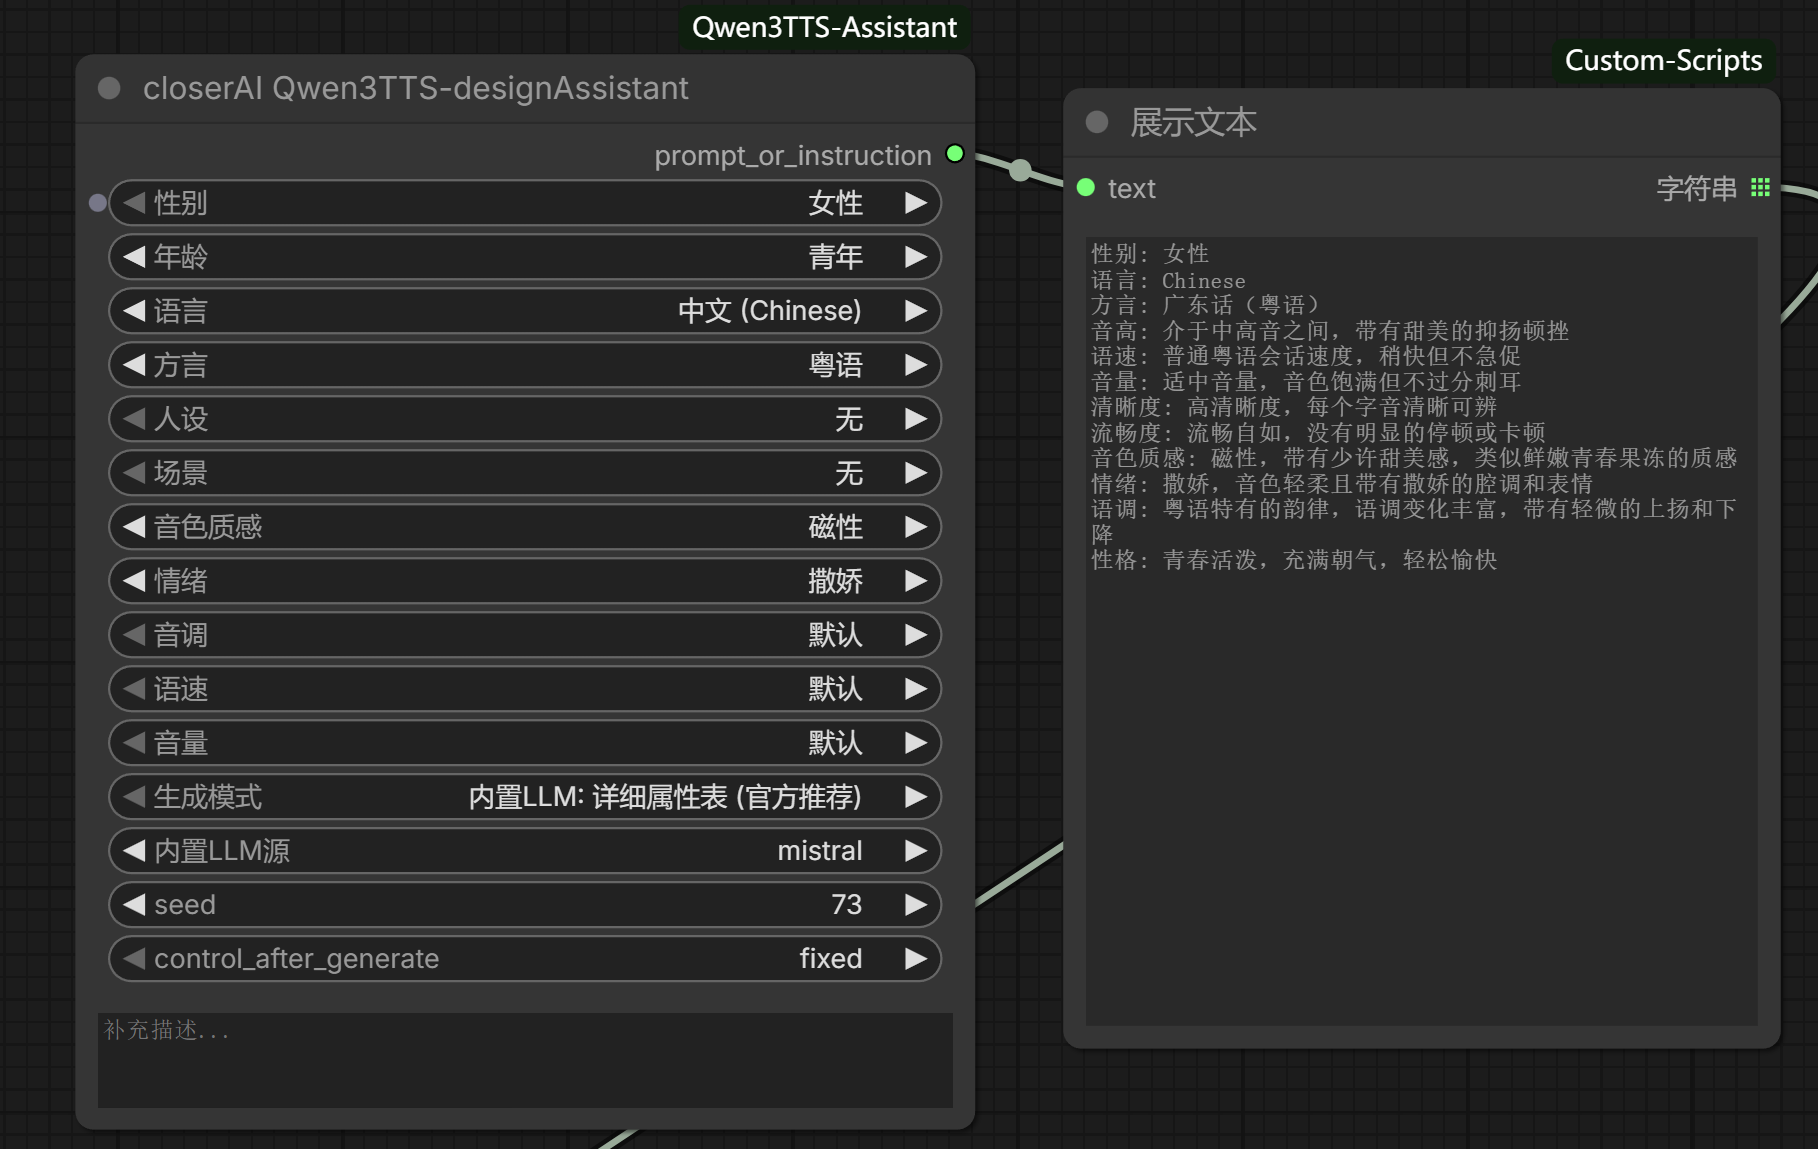The height and width of the screenshot is (1149, 1818).
Task: Collapse the 展示文本 node
Action: [x=1097, y=122]
